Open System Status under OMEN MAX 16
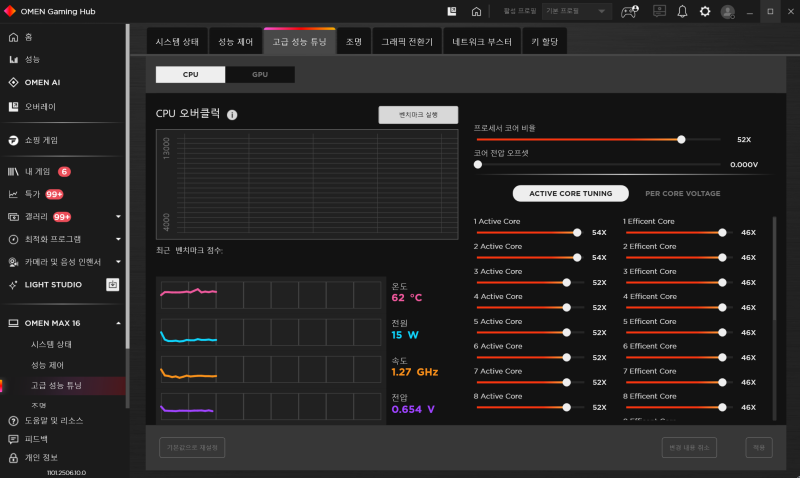 point(51,344)
